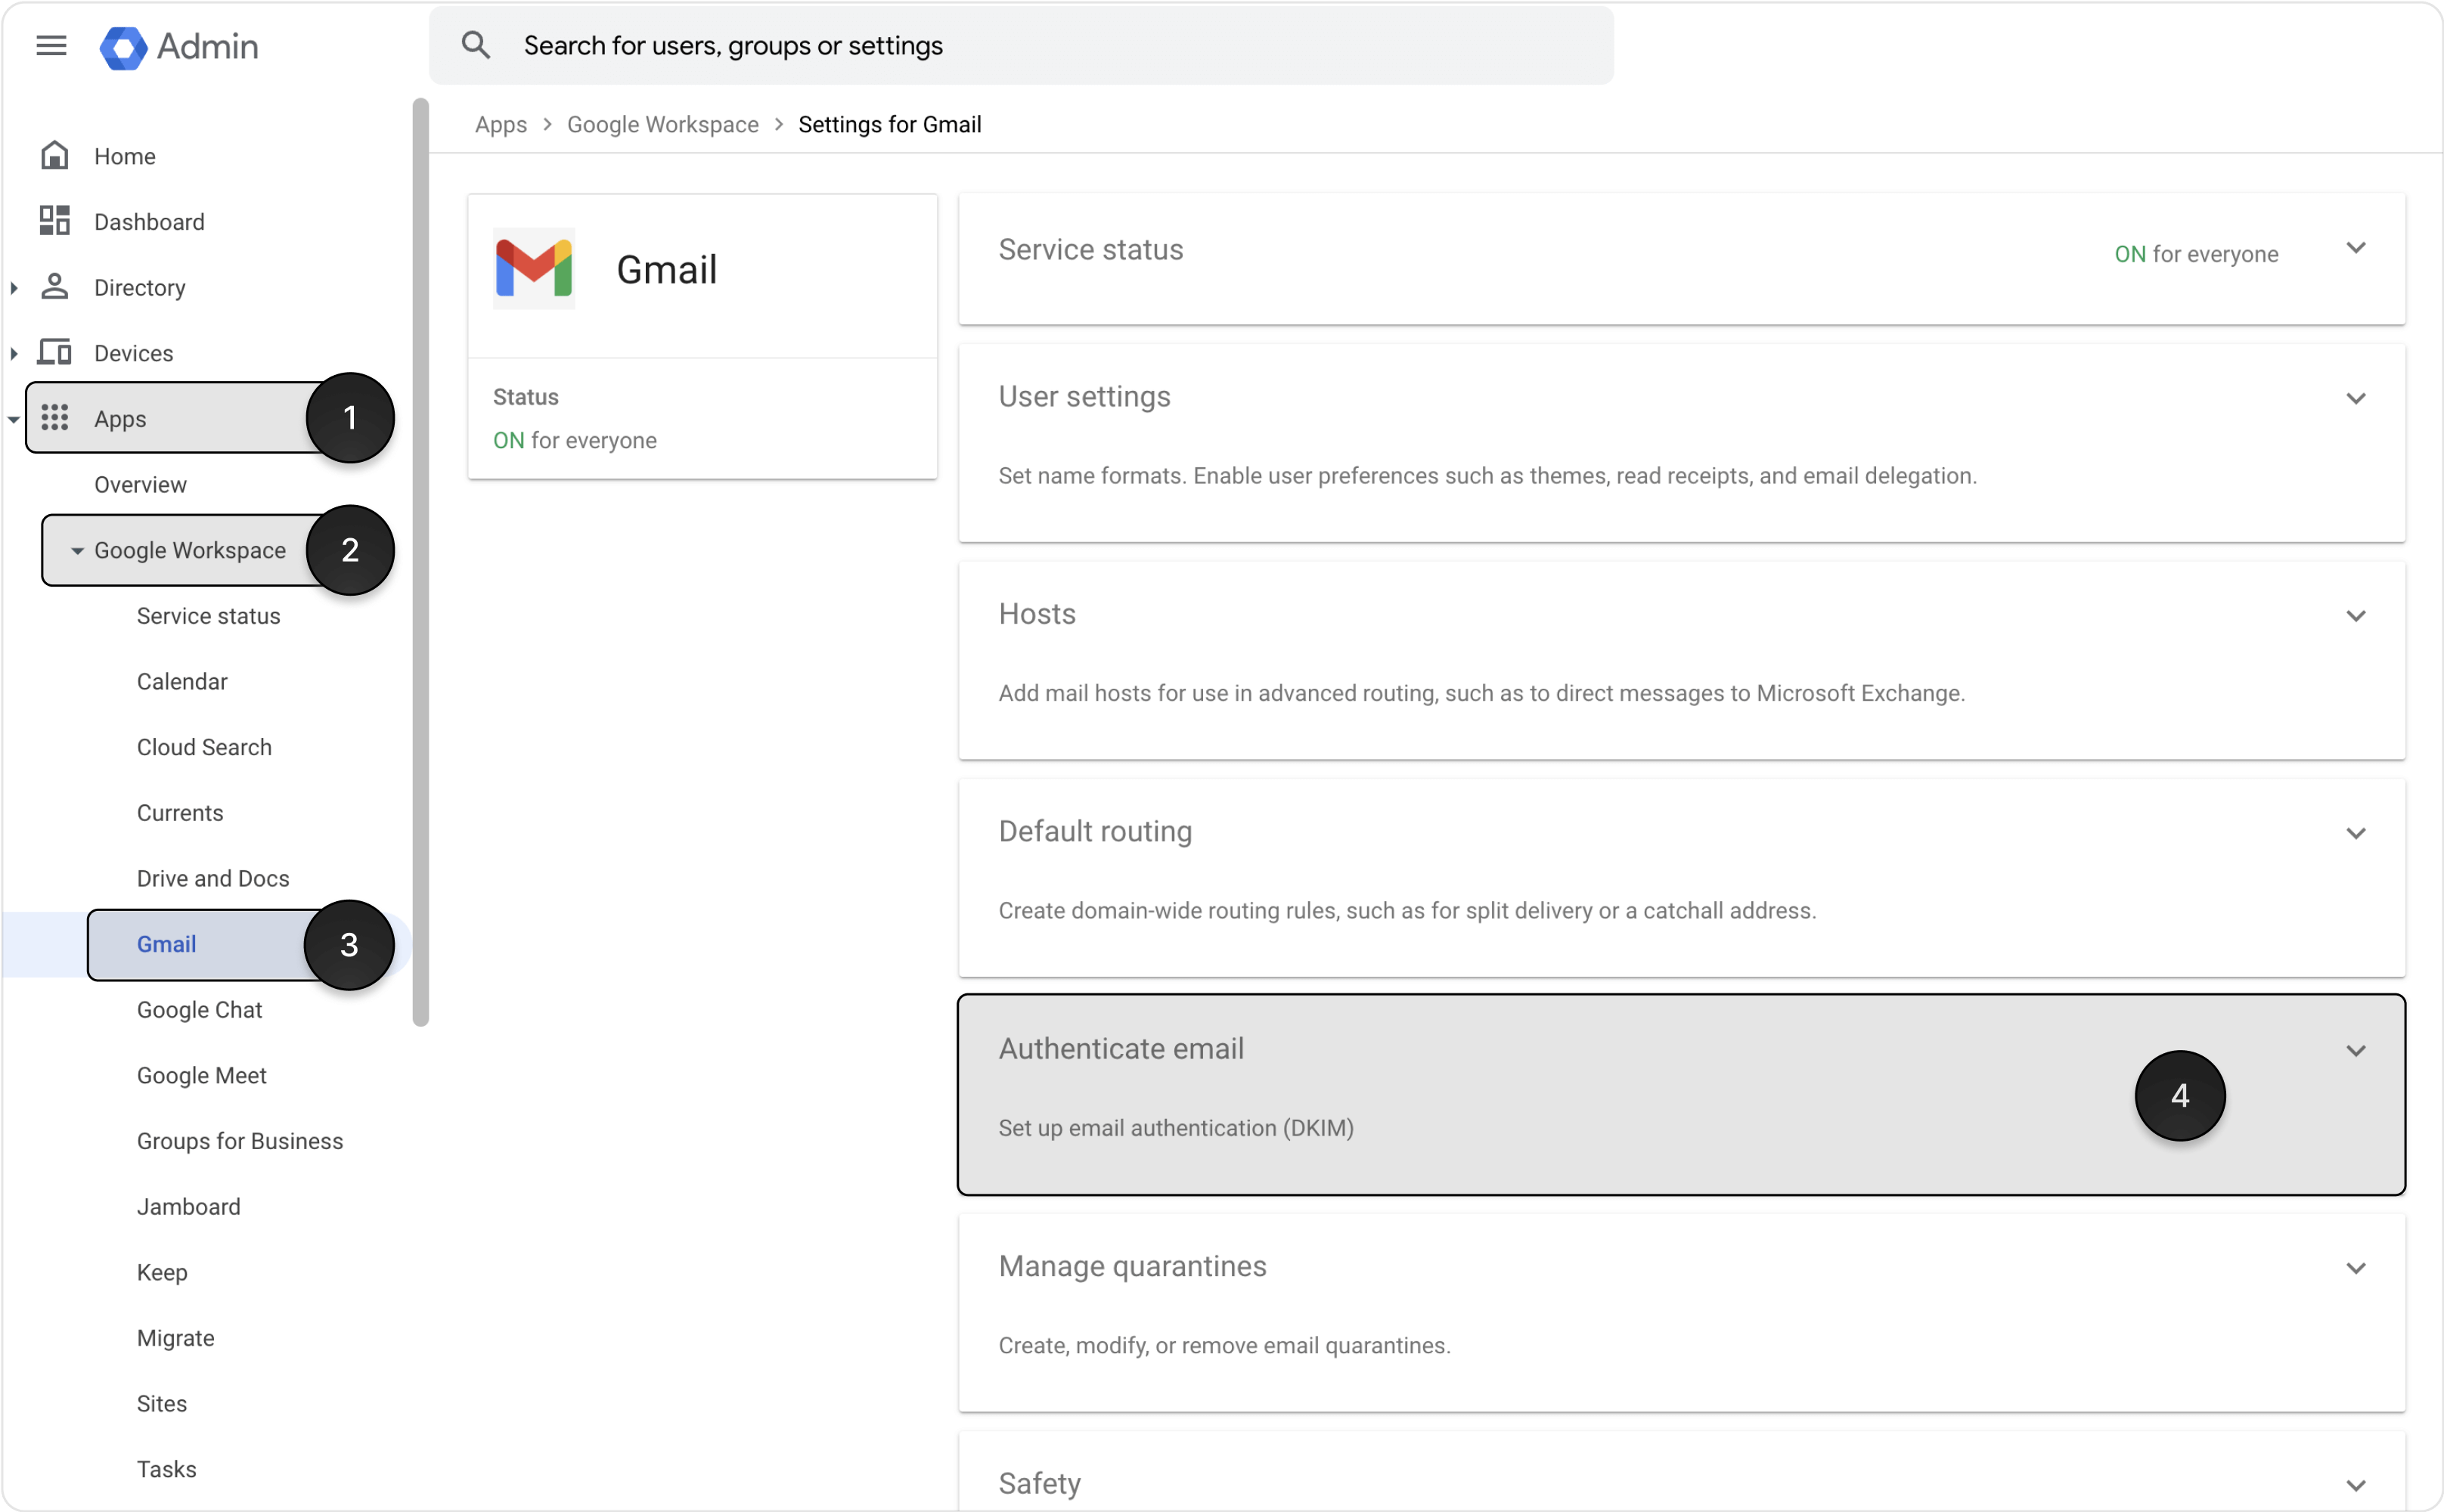Select Google Chat settings
The width and height of the screenshot is (2444, 1512).
[x=199, y=1009]
